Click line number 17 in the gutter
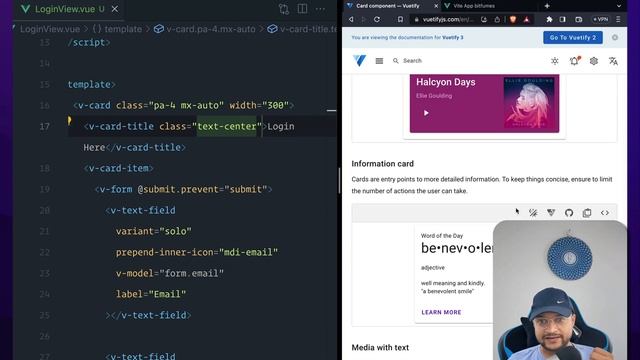The width and height of the screenshot is (640, 360). click(44, 127)
